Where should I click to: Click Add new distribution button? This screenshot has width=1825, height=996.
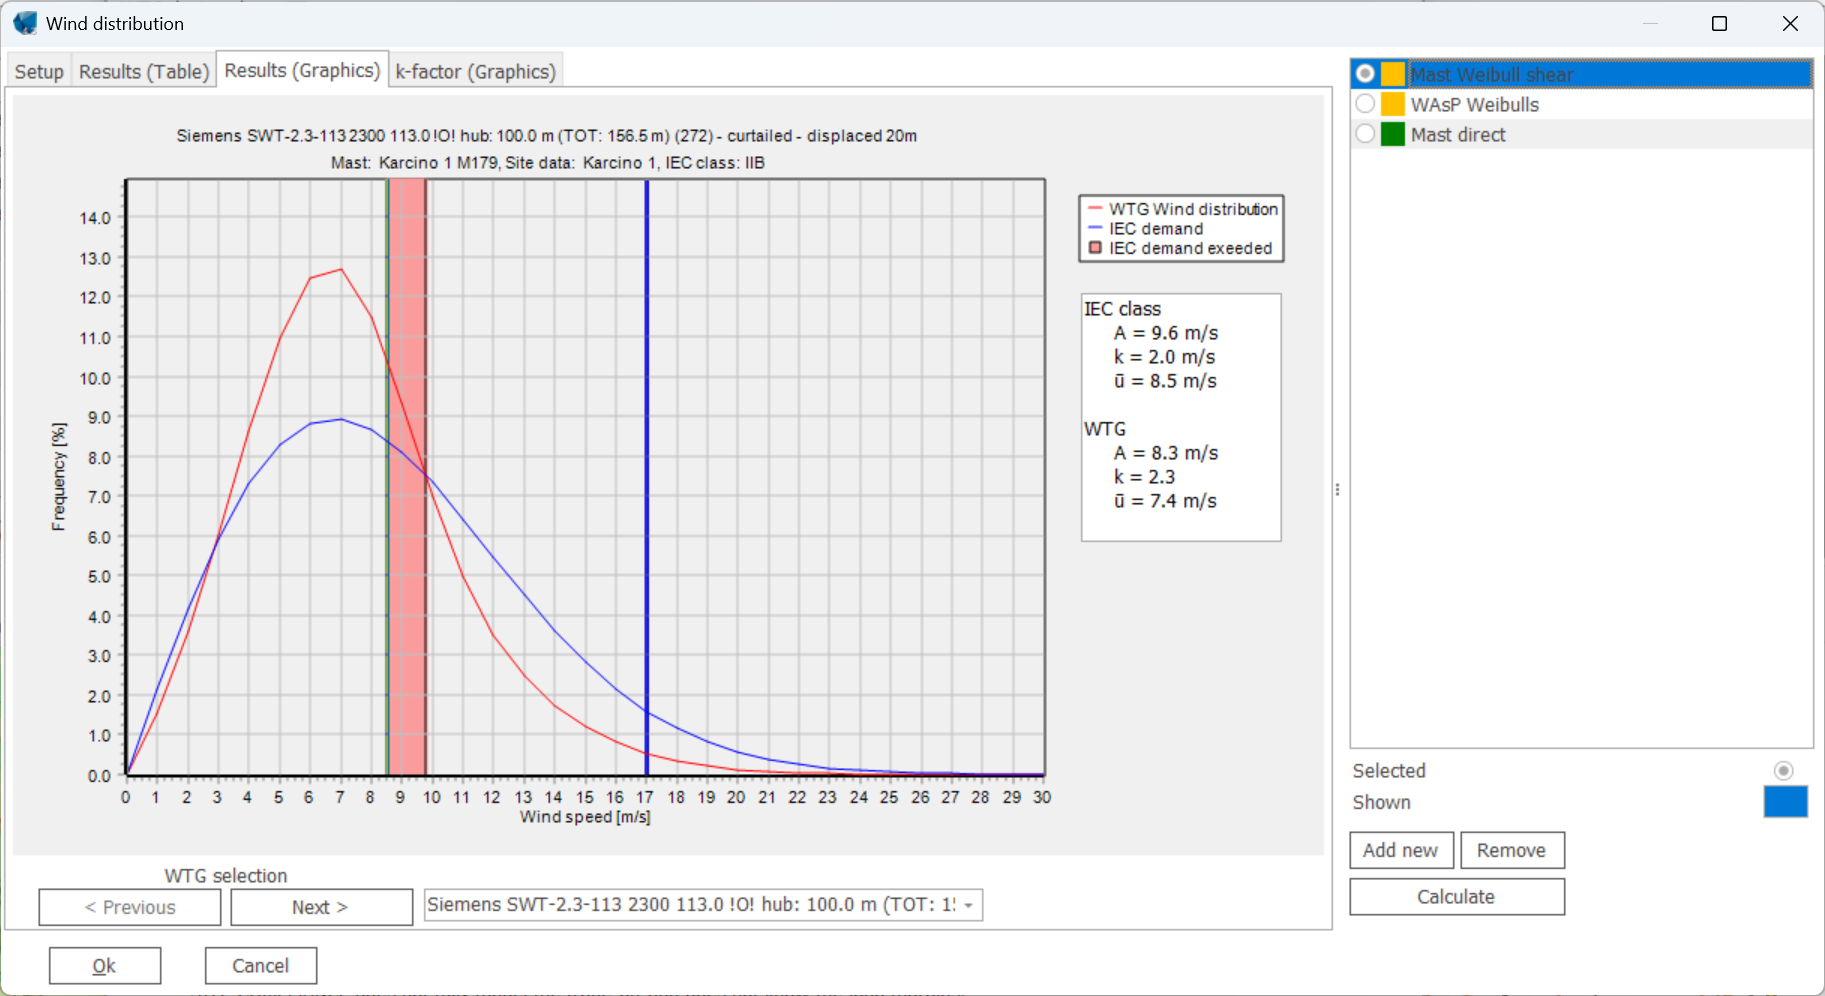click(1400, 850)
